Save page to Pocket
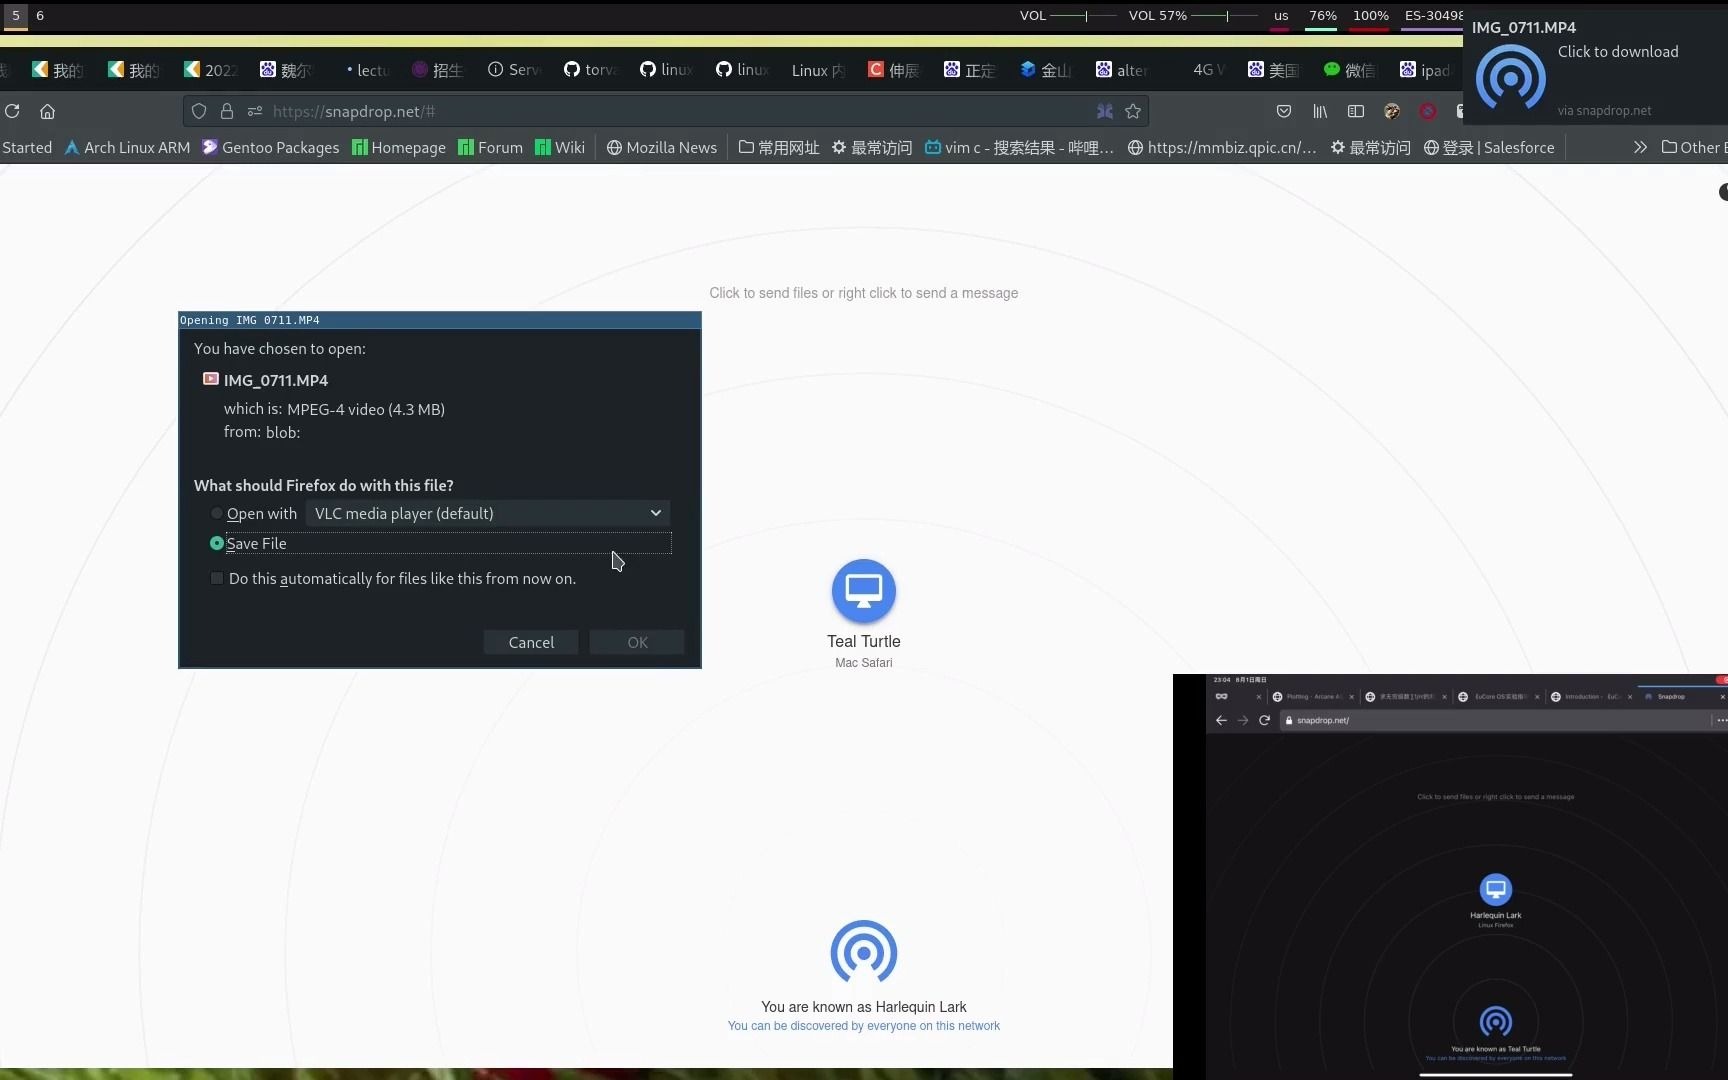Screen dimensions: 1728x1080 [1284, 111]
